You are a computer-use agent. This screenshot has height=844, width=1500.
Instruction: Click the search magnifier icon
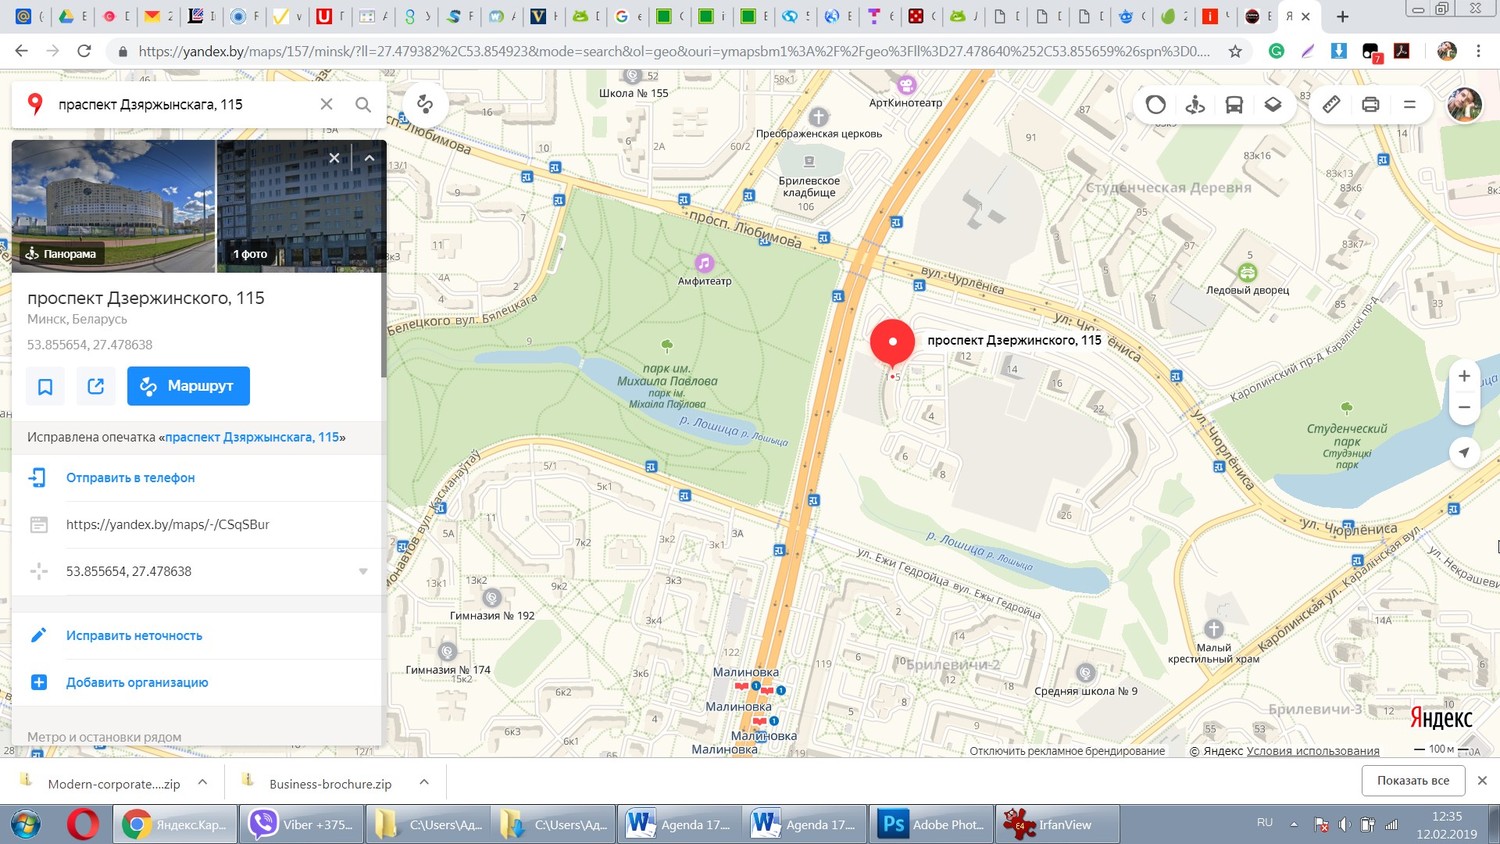click(x=363, y=104)
